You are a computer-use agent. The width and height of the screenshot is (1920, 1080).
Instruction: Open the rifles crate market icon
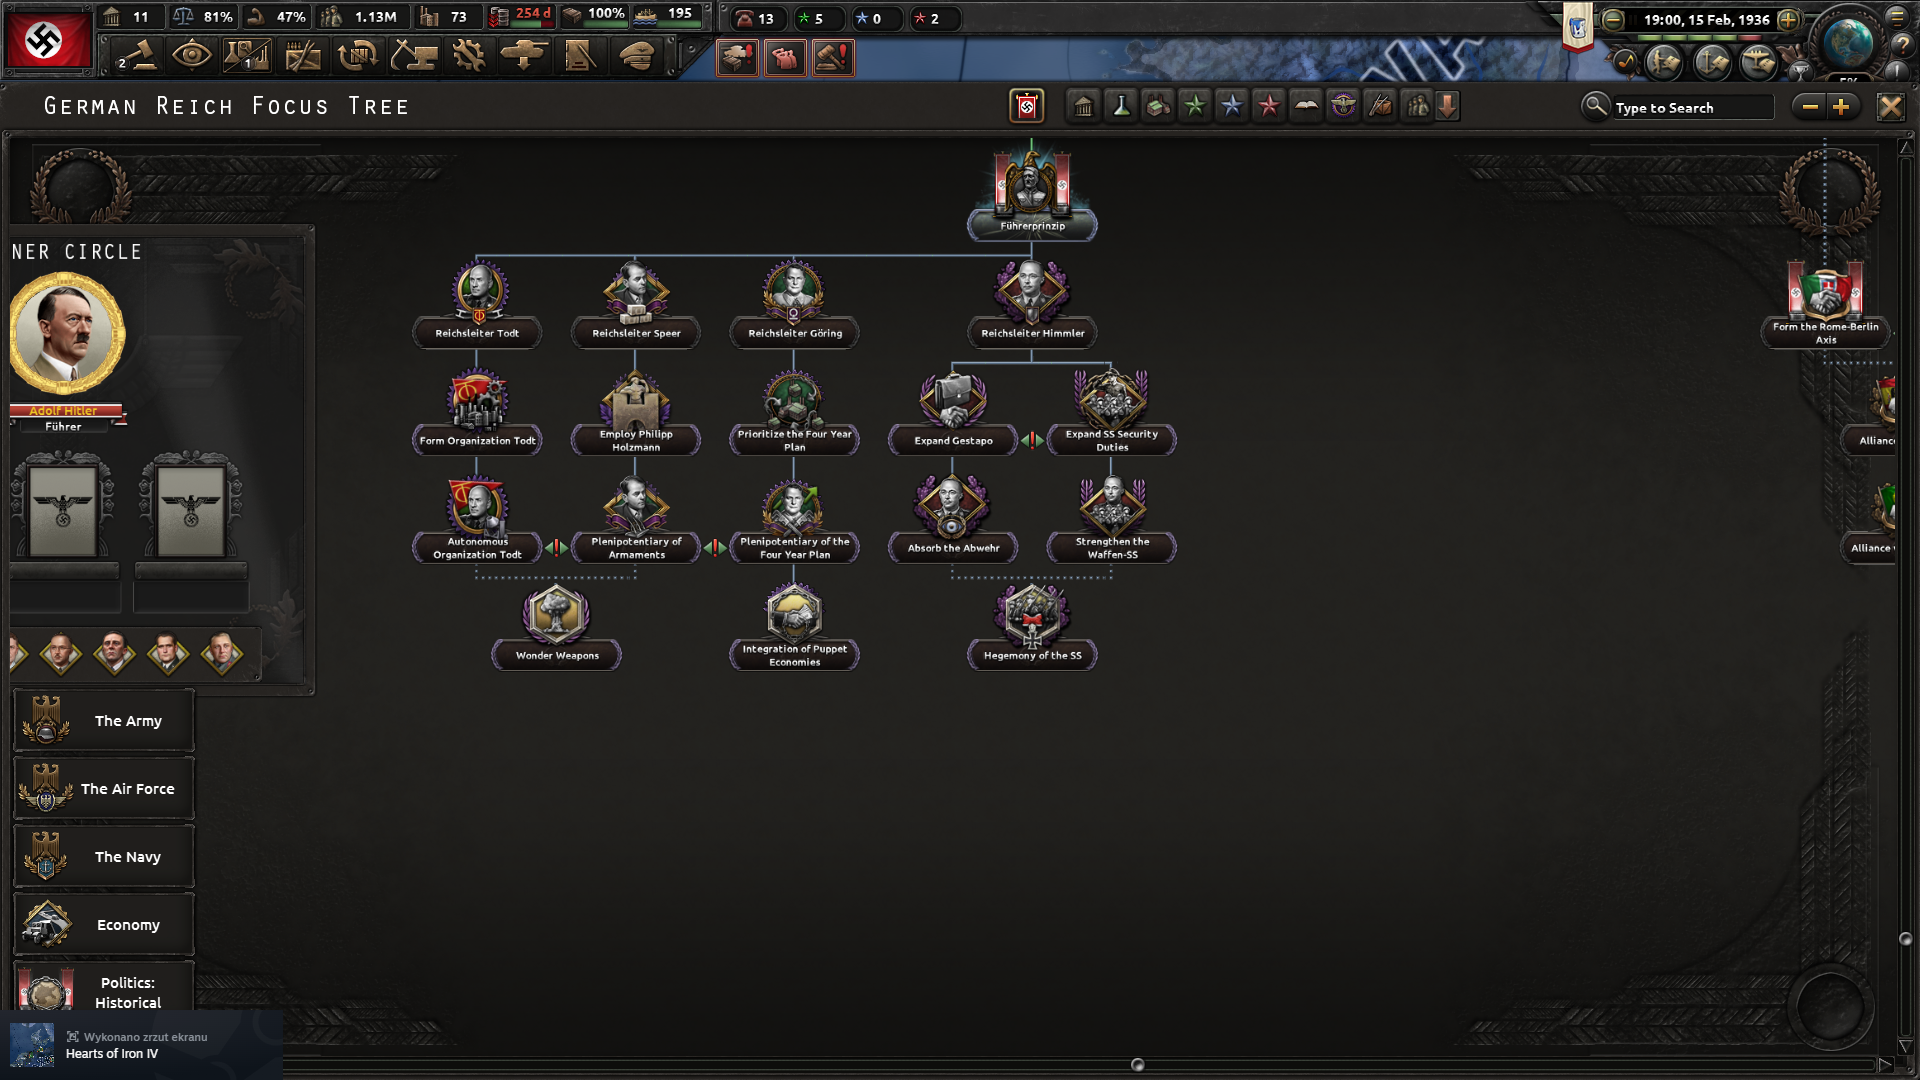coord(302,56)
